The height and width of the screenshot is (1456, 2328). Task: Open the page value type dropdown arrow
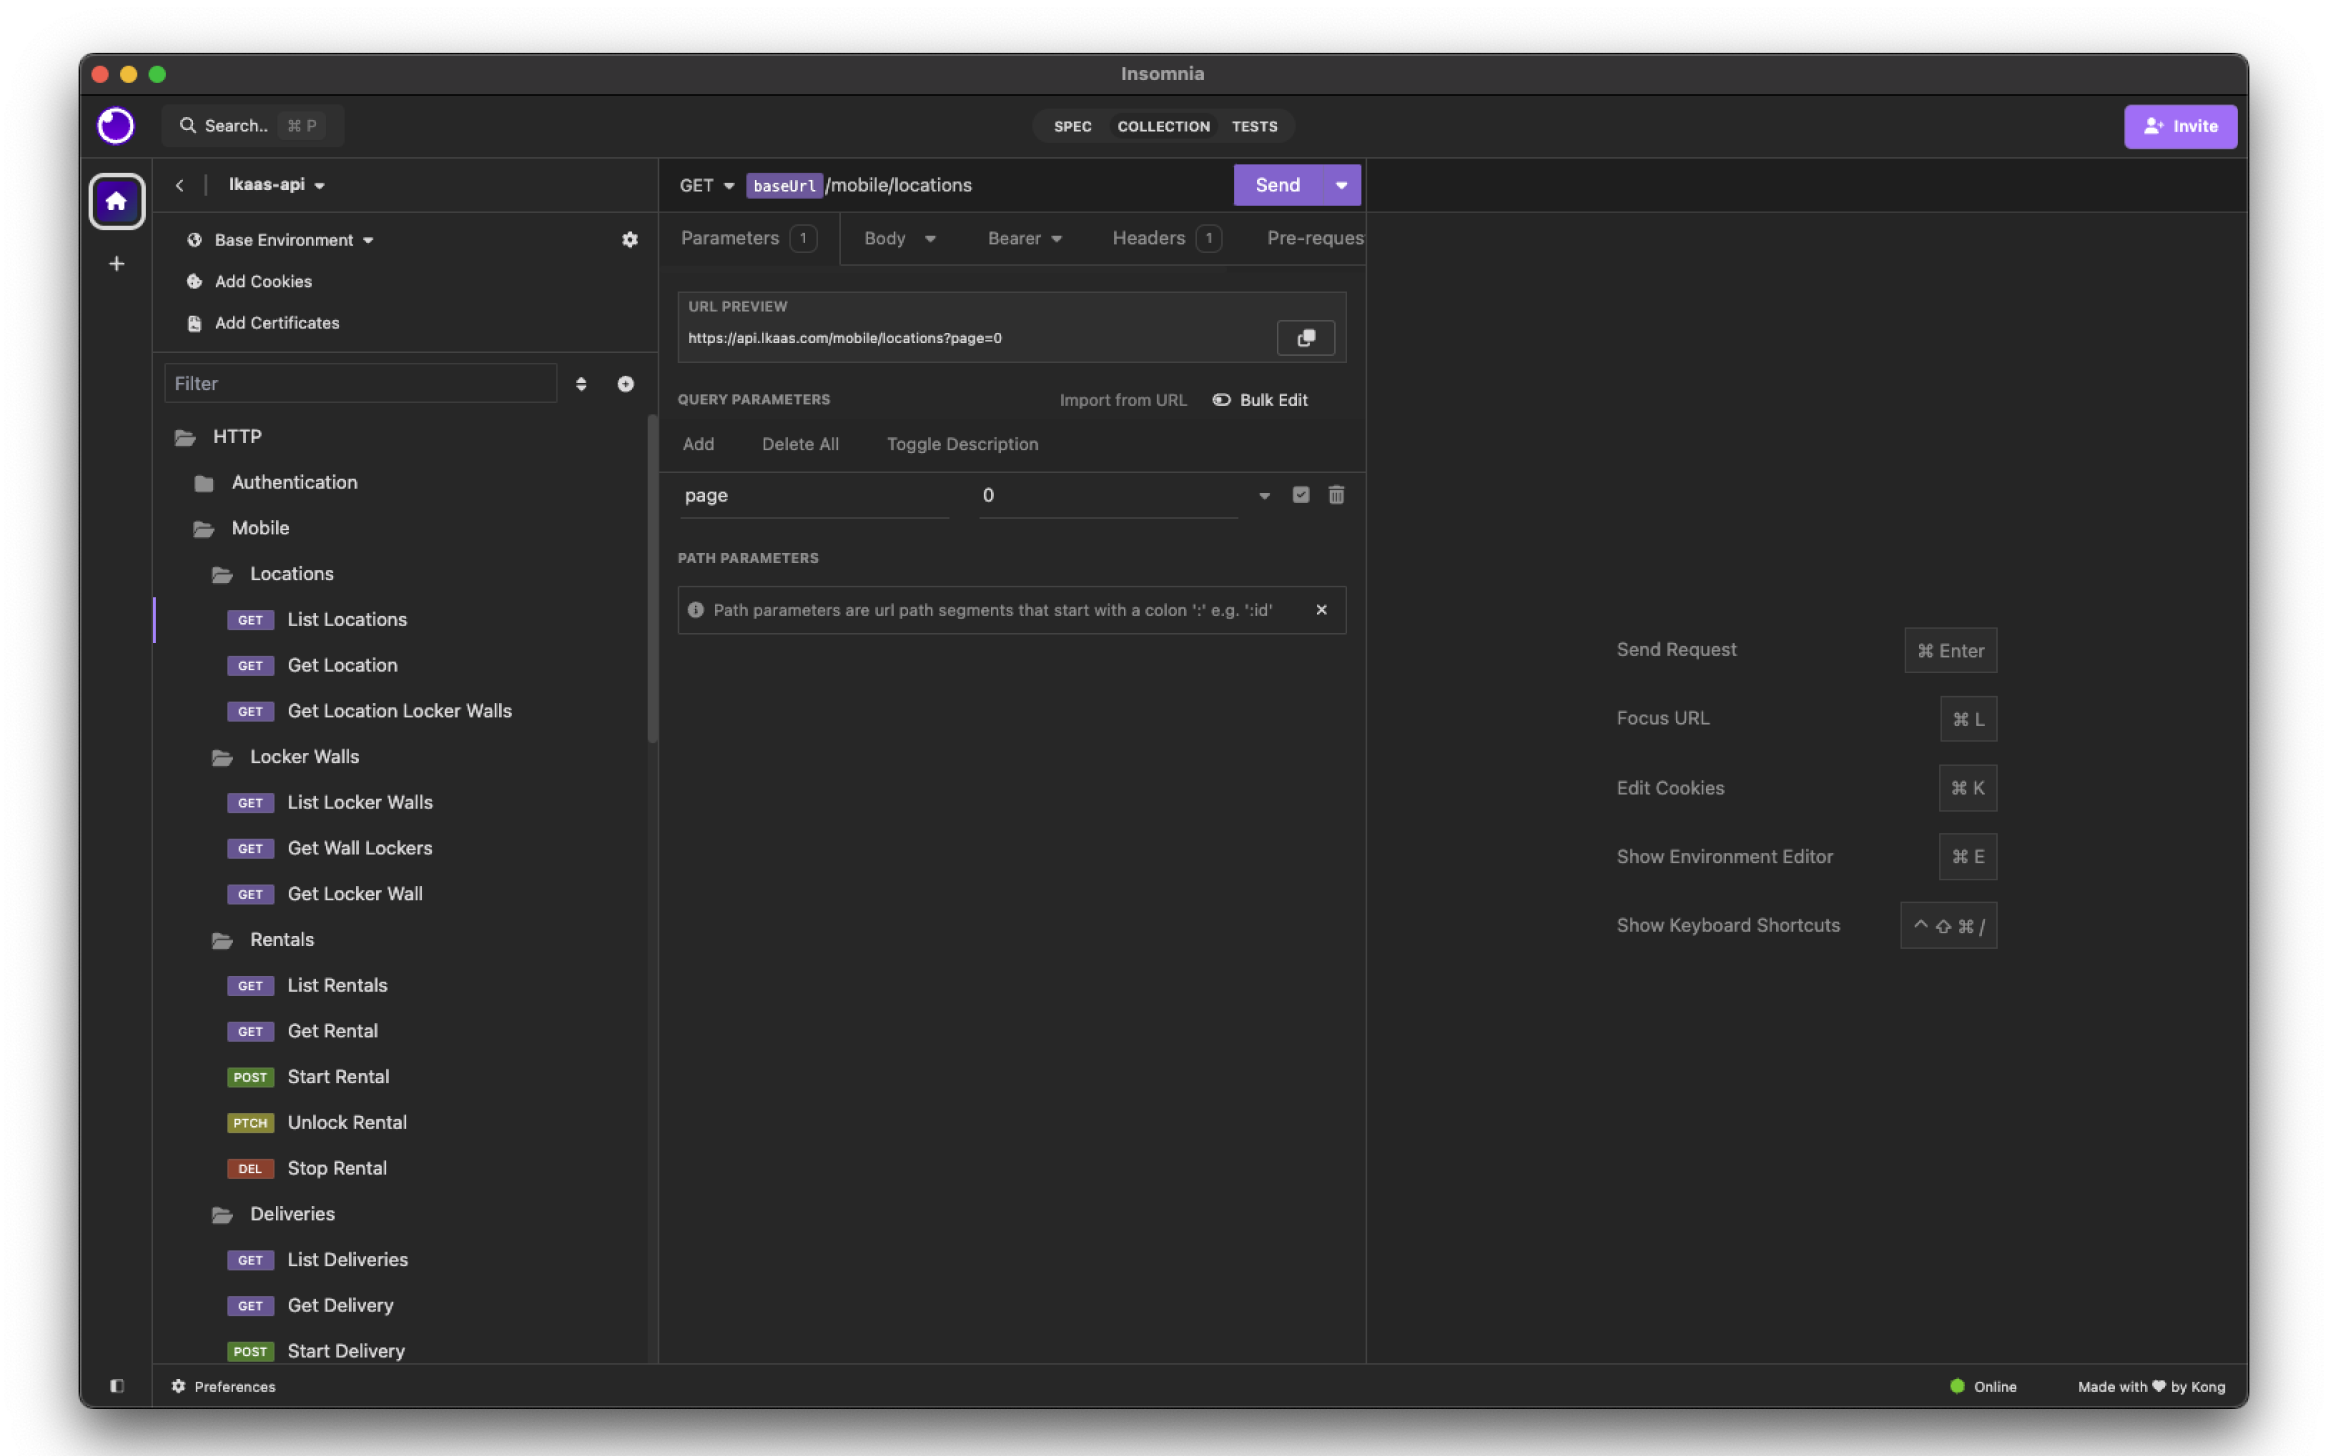pos(1264,496)
